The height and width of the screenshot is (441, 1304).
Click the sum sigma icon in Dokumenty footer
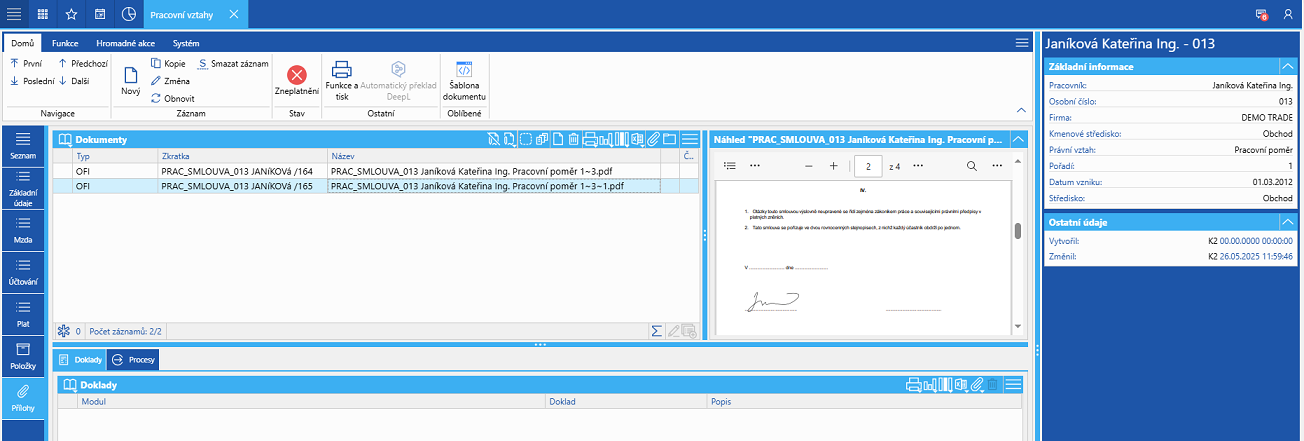point(657,331)
